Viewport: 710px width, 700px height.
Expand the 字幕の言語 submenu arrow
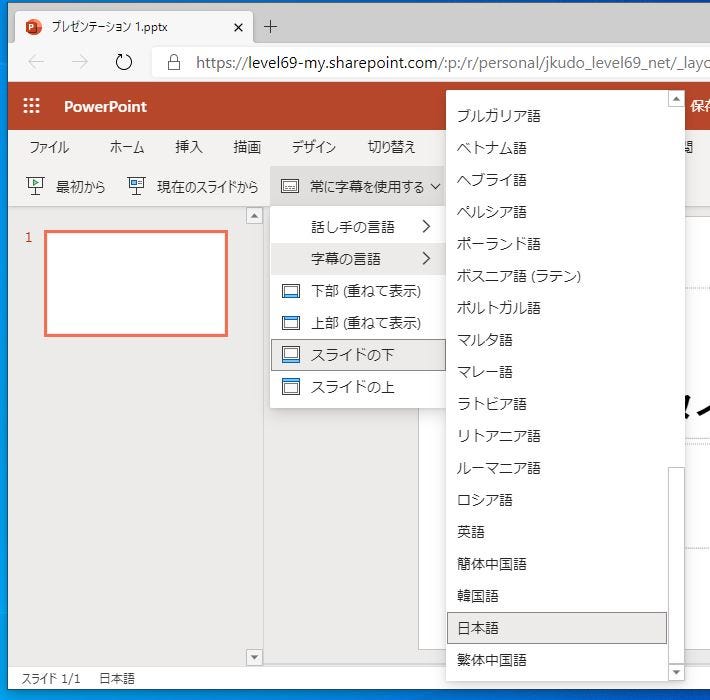[x=426, y=259]
